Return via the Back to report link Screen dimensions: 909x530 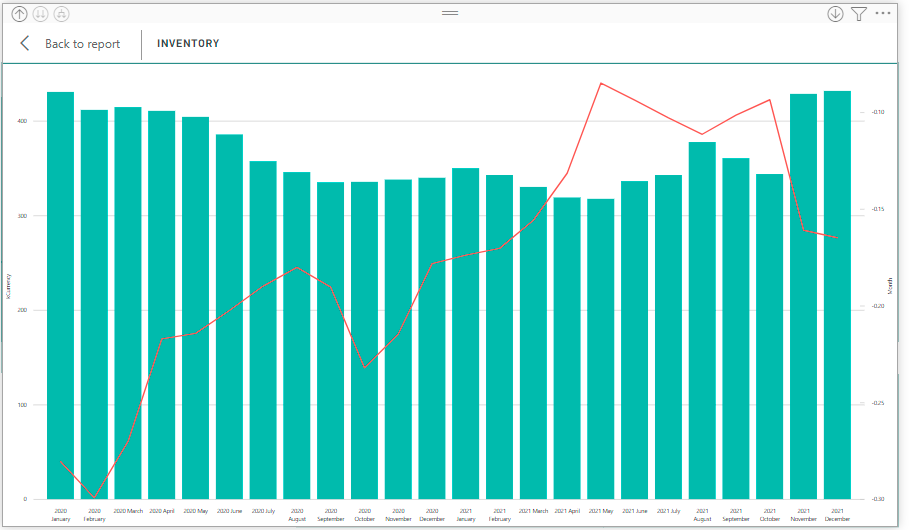click(82, 43)
